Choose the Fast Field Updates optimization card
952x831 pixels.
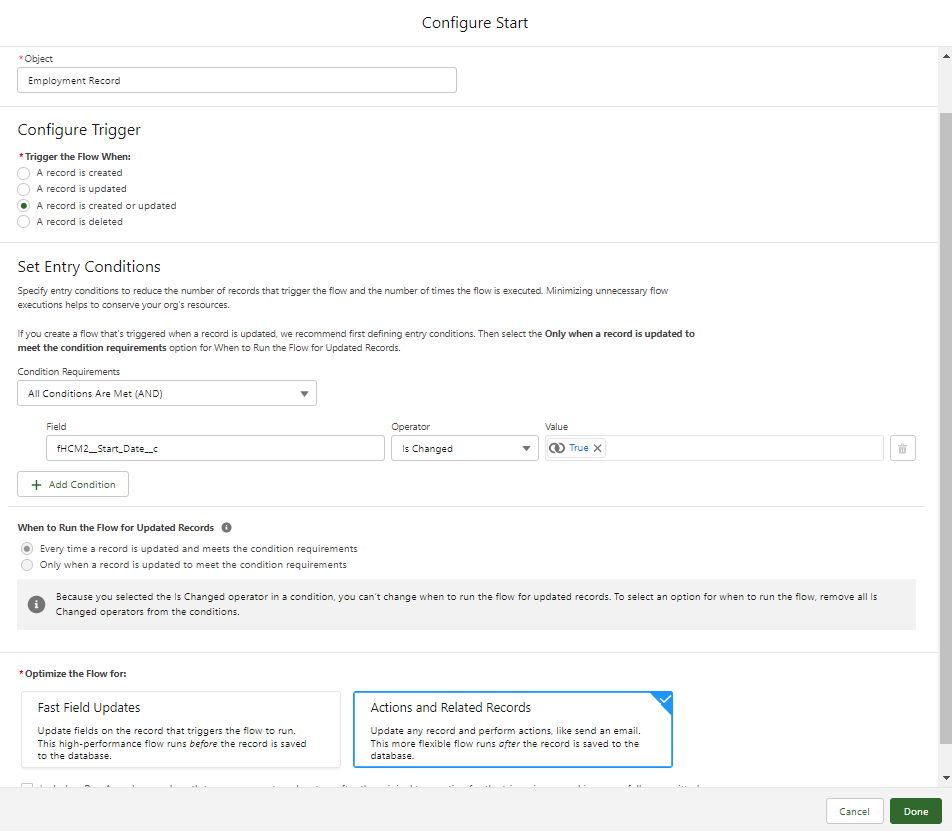click(x=181, y=729)
